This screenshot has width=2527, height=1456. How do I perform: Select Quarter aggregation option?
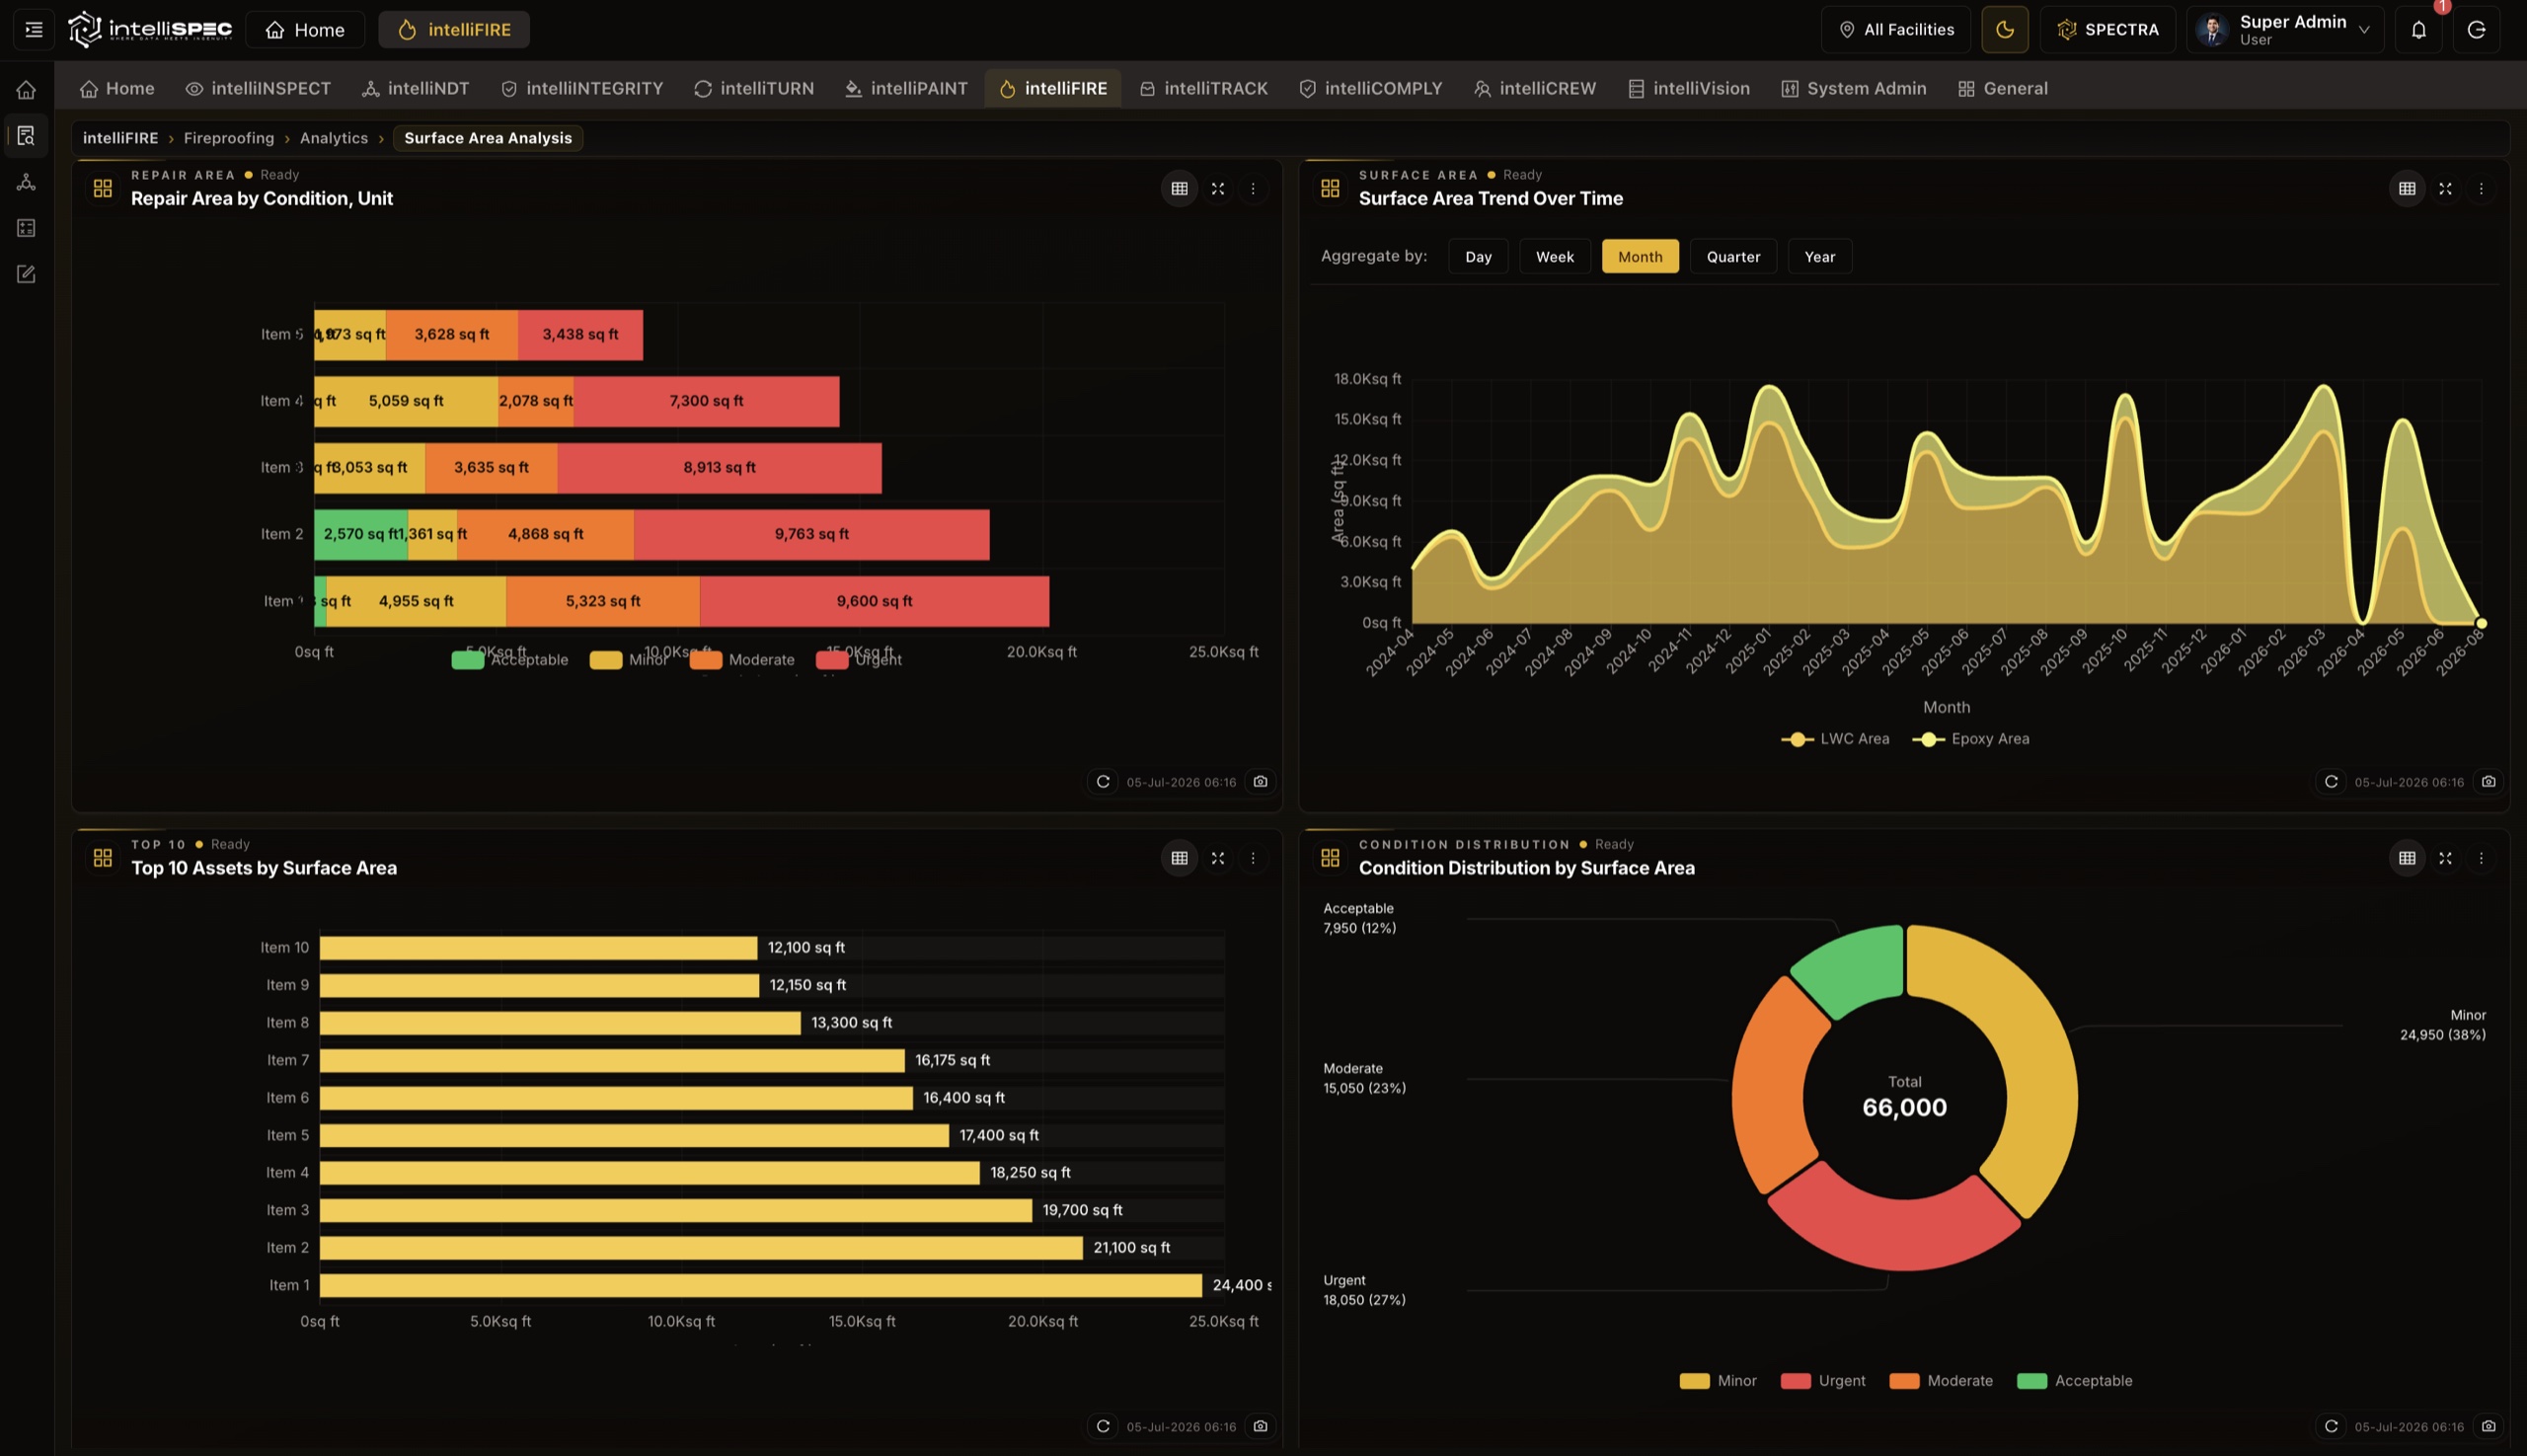[1733, 256]
